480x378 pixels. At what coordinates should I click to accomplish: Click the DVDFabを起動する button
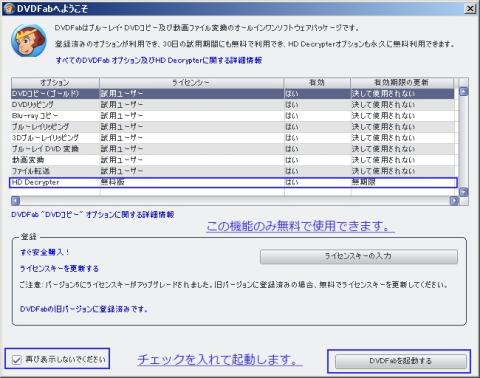400,361
